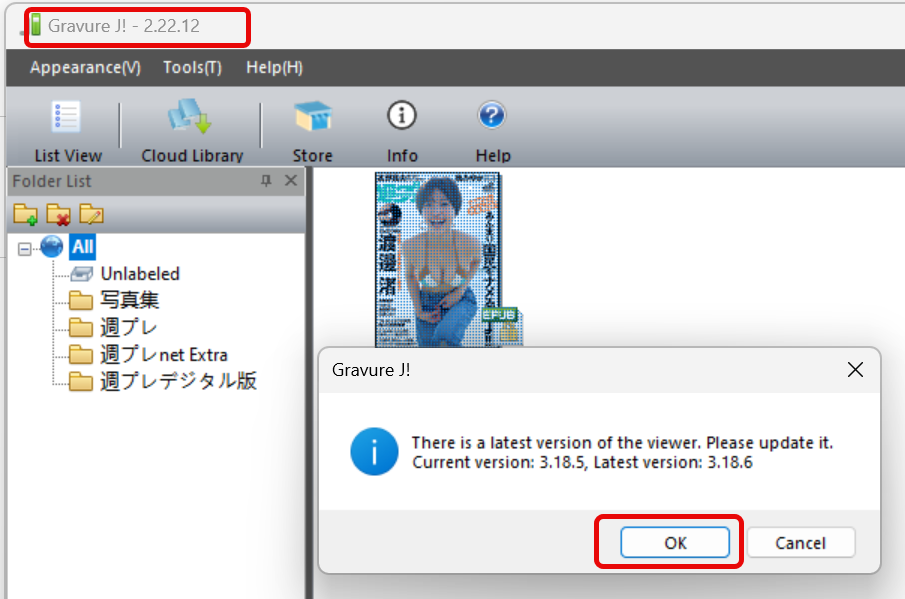Pin the Folder List panel

tap(266, 181)
